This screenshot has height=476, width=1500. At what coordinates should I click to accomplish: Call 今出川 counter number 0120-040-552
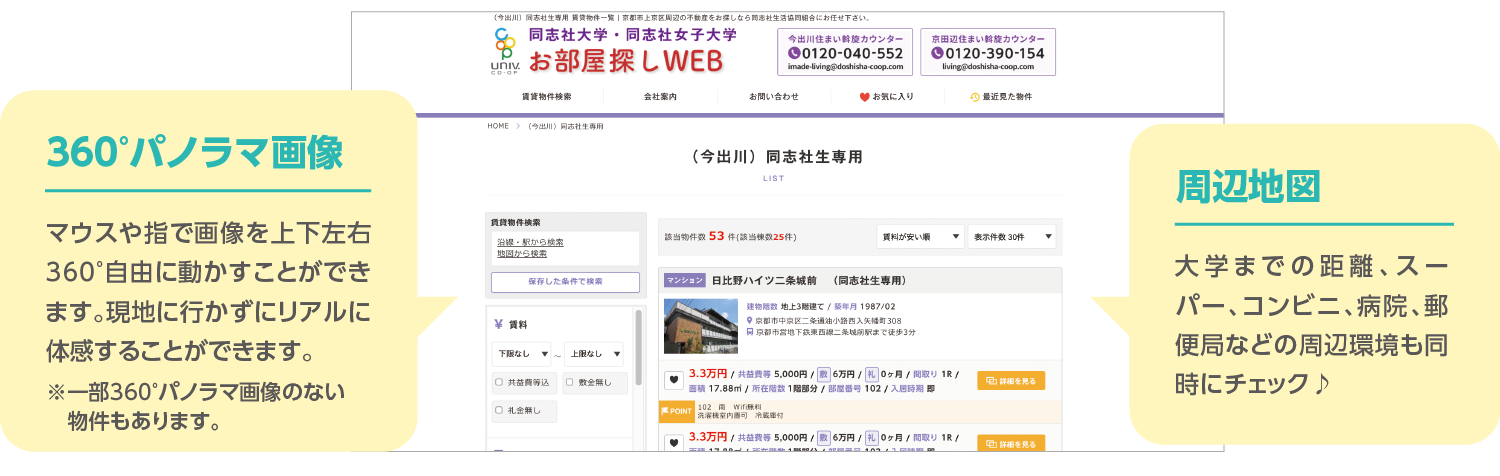click(846, 54)
